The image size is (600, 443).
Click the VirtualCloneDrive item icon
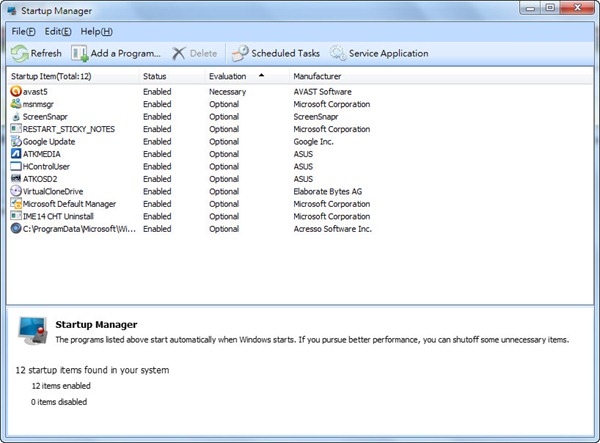tap(15, 191)
